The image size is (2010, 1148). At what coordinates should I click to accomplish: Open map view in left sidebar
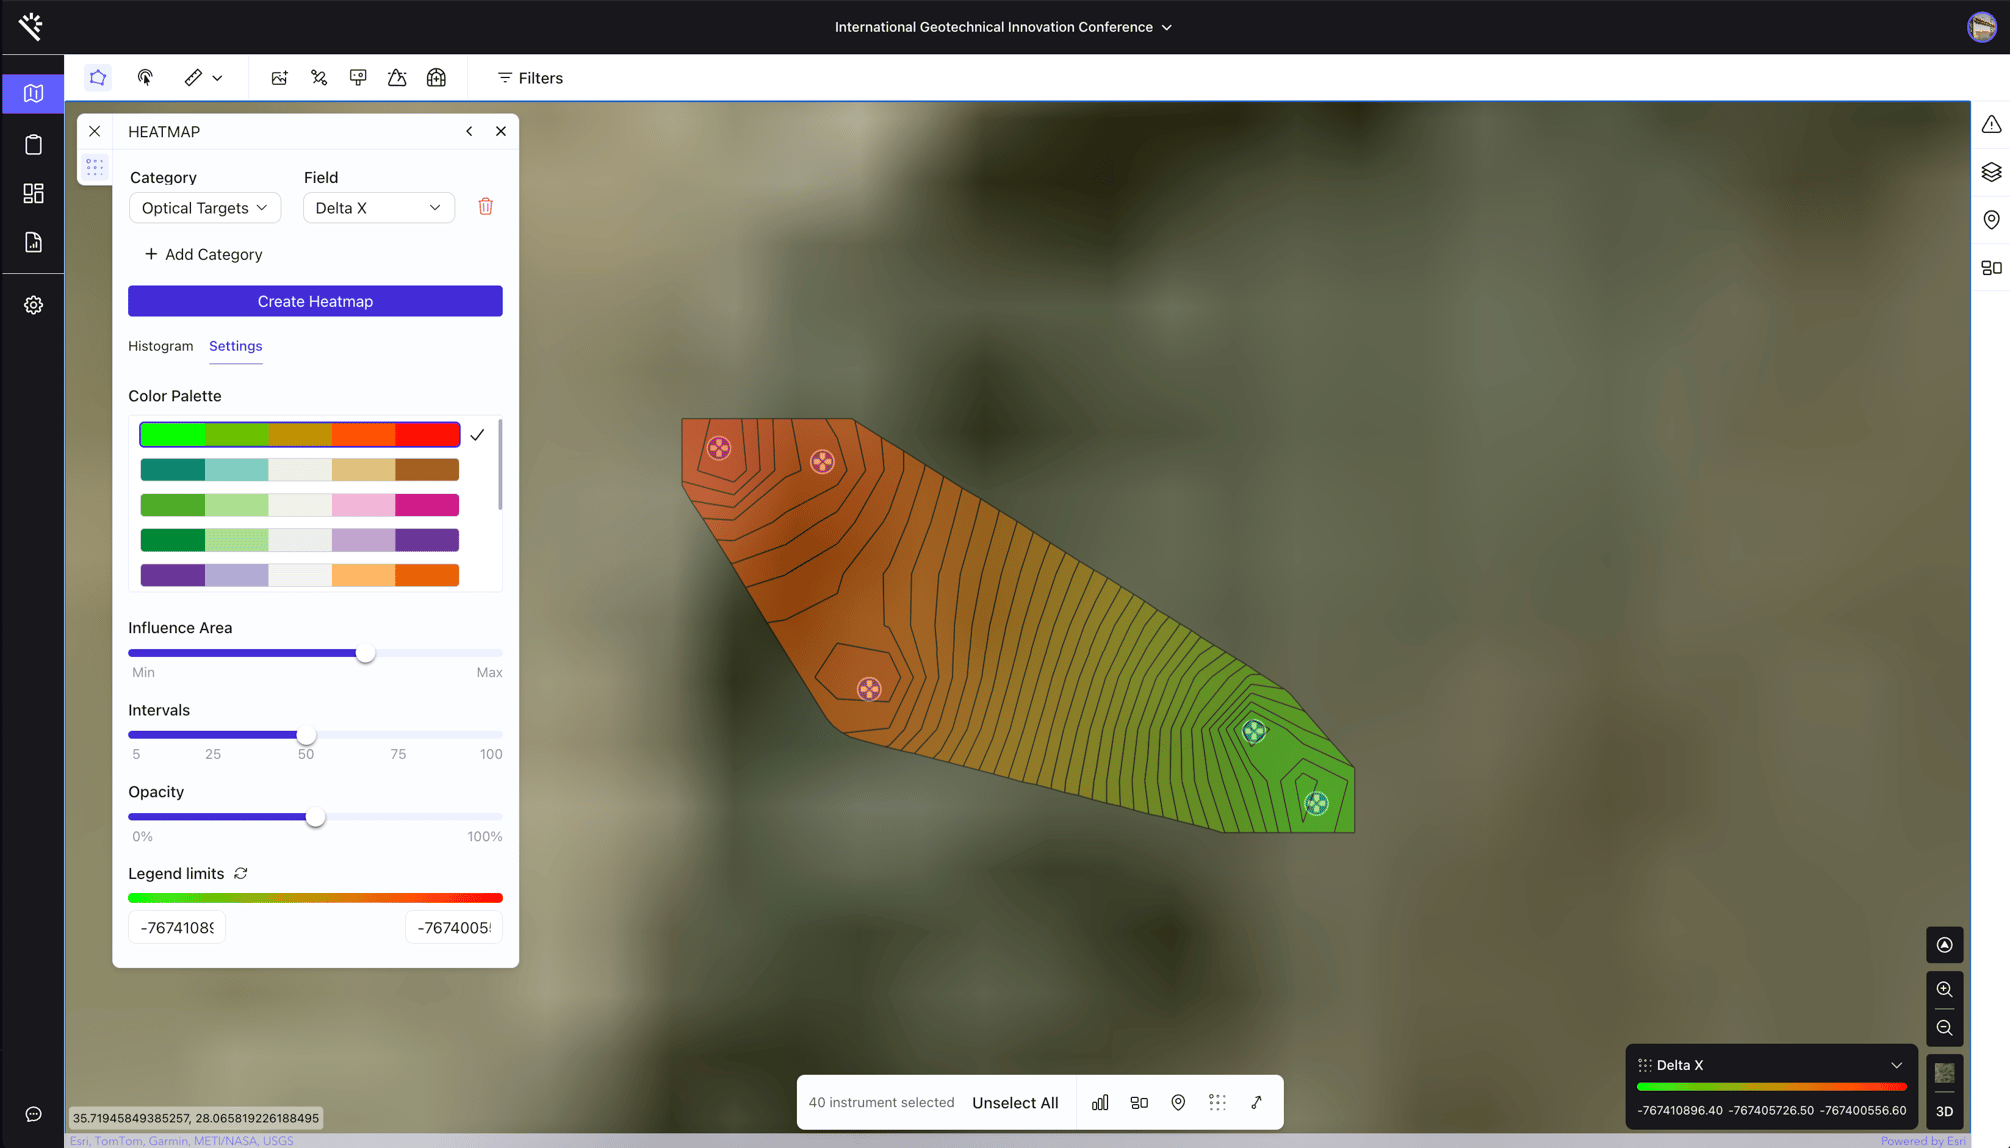coord(33,94)
